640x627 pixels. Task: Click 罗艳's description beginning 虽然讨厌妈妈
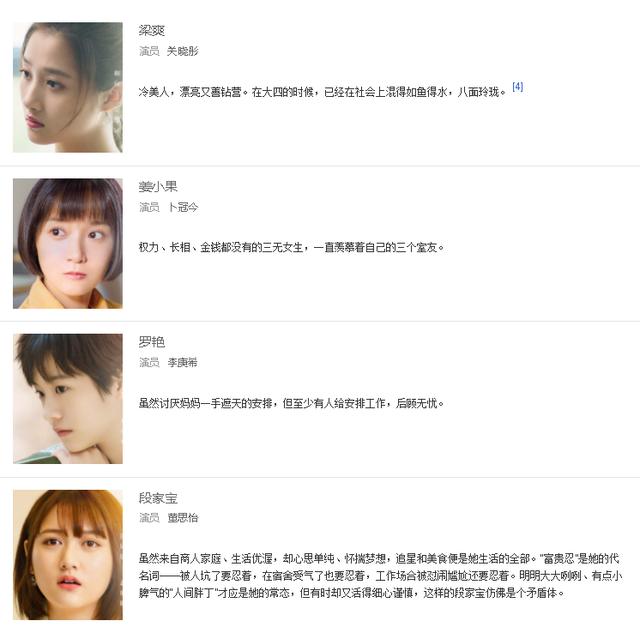291,403
